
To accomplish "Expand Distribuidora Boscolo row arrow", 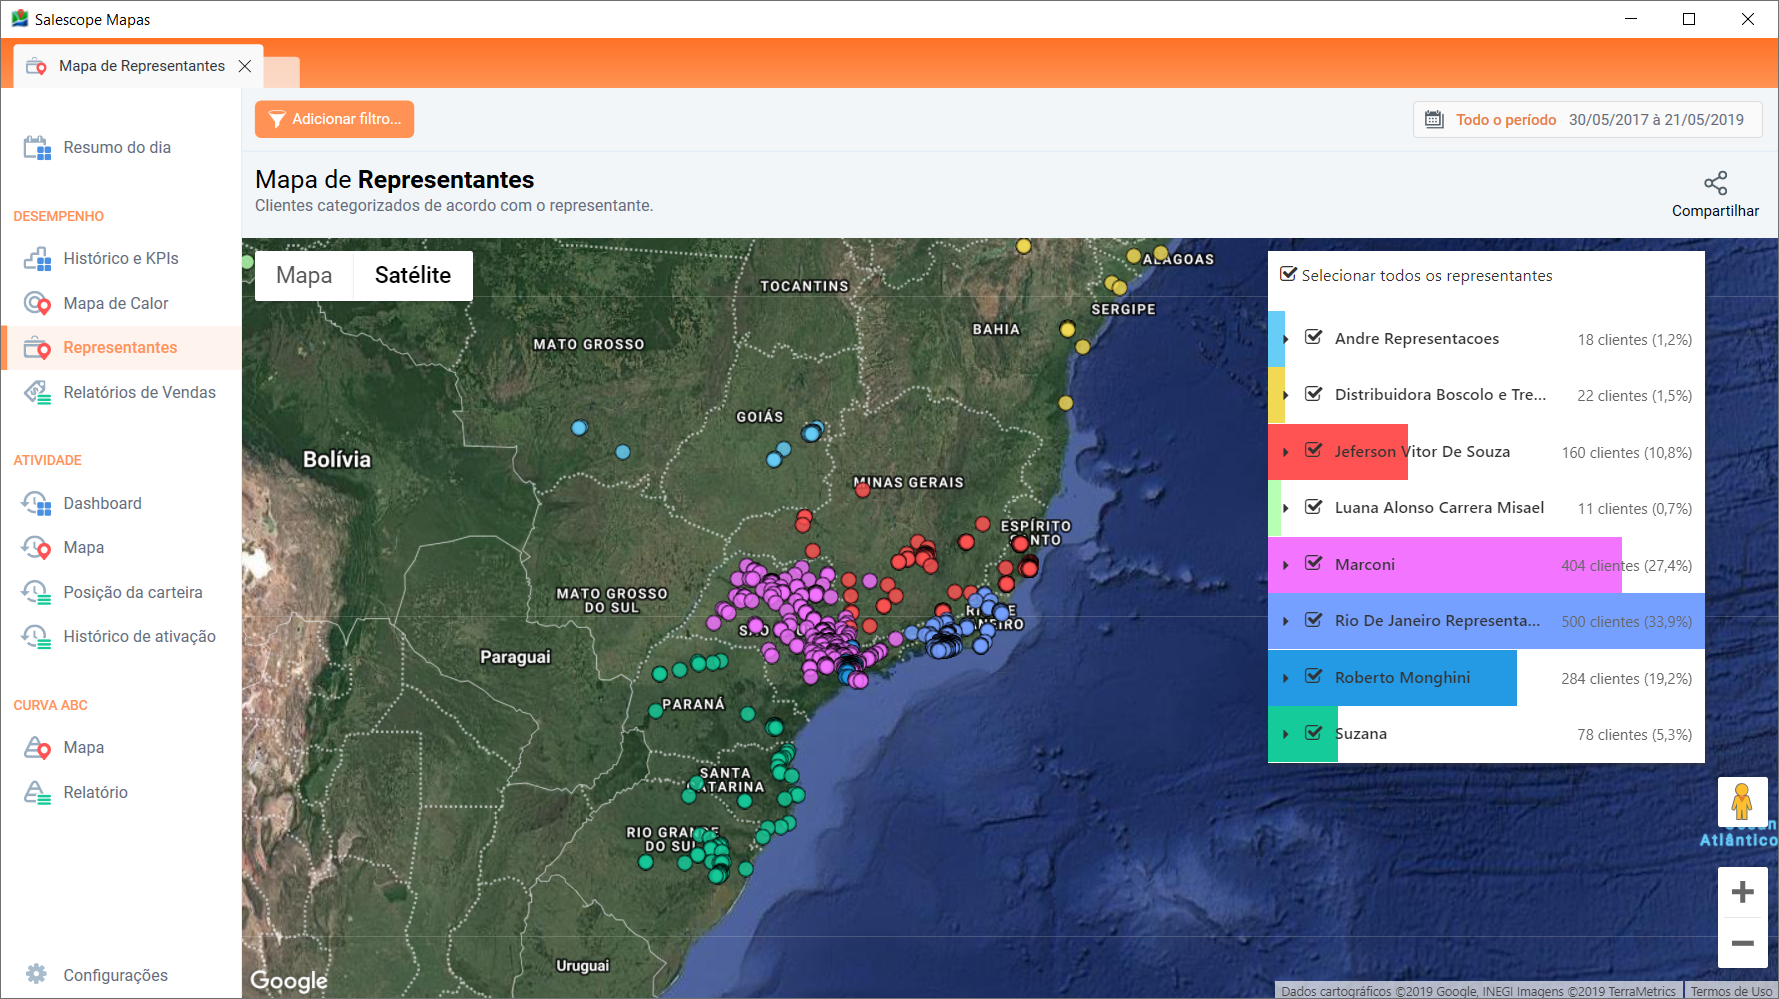I will (1286, 395).
